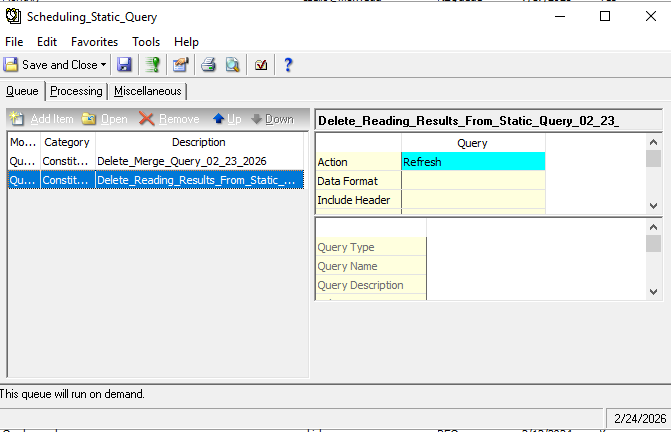671x432 pixels.
Task: Click the Mo... column header
Action: point(24,142)
